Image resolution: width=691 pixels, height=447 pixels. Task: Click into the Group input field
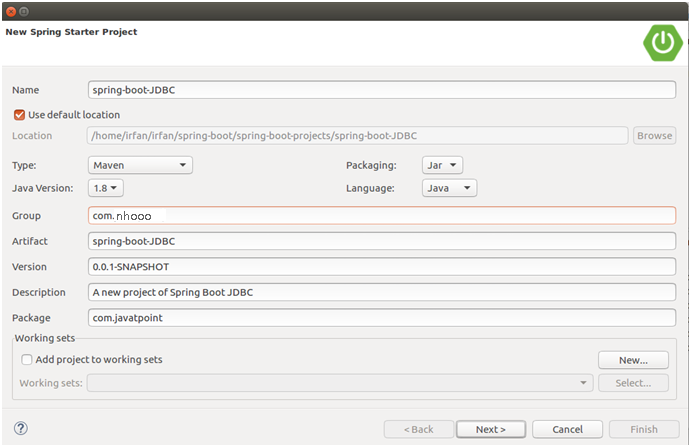point(382,215)
